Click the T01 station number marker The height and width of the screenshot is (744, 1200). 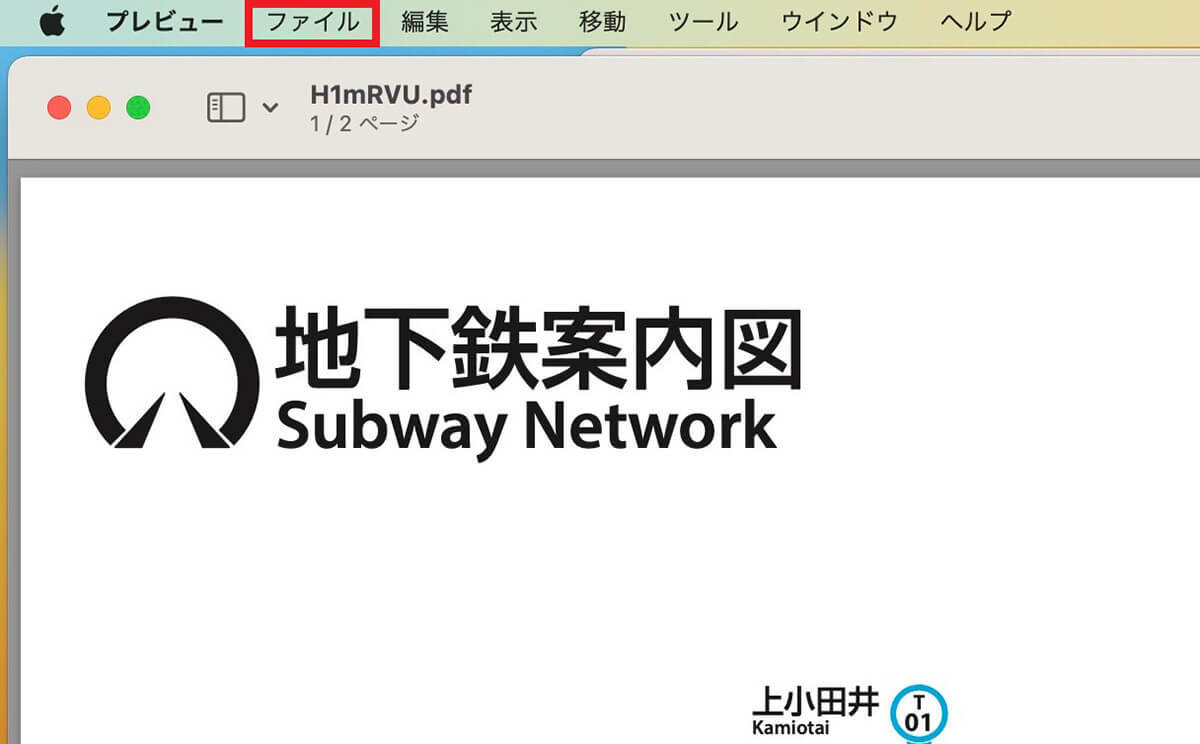click(918, 714)
